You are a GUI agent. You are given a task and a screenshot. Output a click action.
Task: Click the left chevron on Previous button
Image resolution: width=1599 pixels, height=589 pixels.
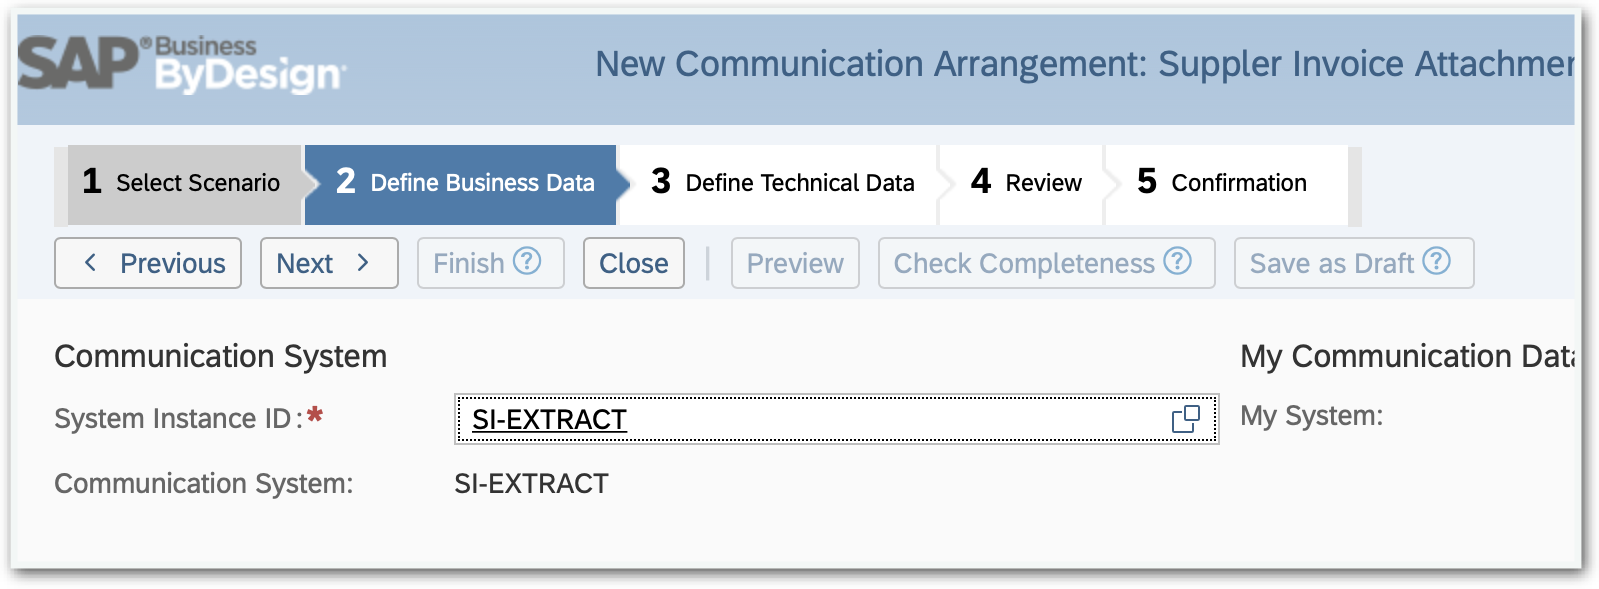[90, 263]
